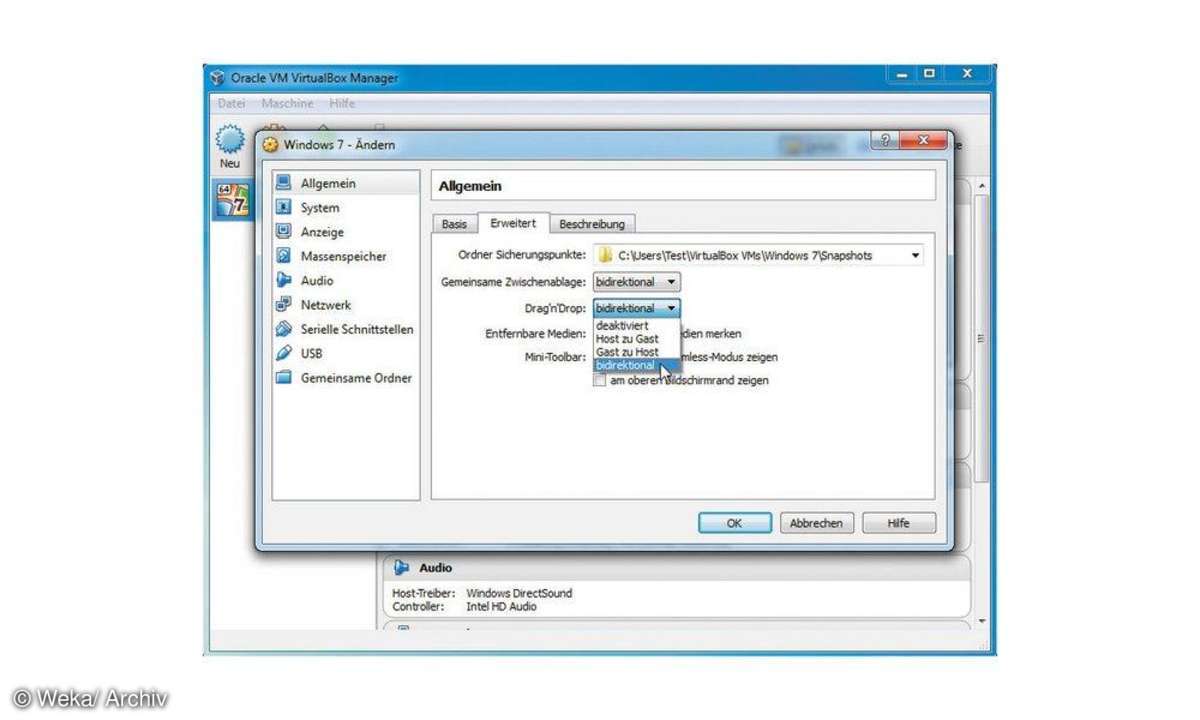Click the dialog title bar help question mark
This screenshot has width=1200, height=720.
click(x=883, y=143)
